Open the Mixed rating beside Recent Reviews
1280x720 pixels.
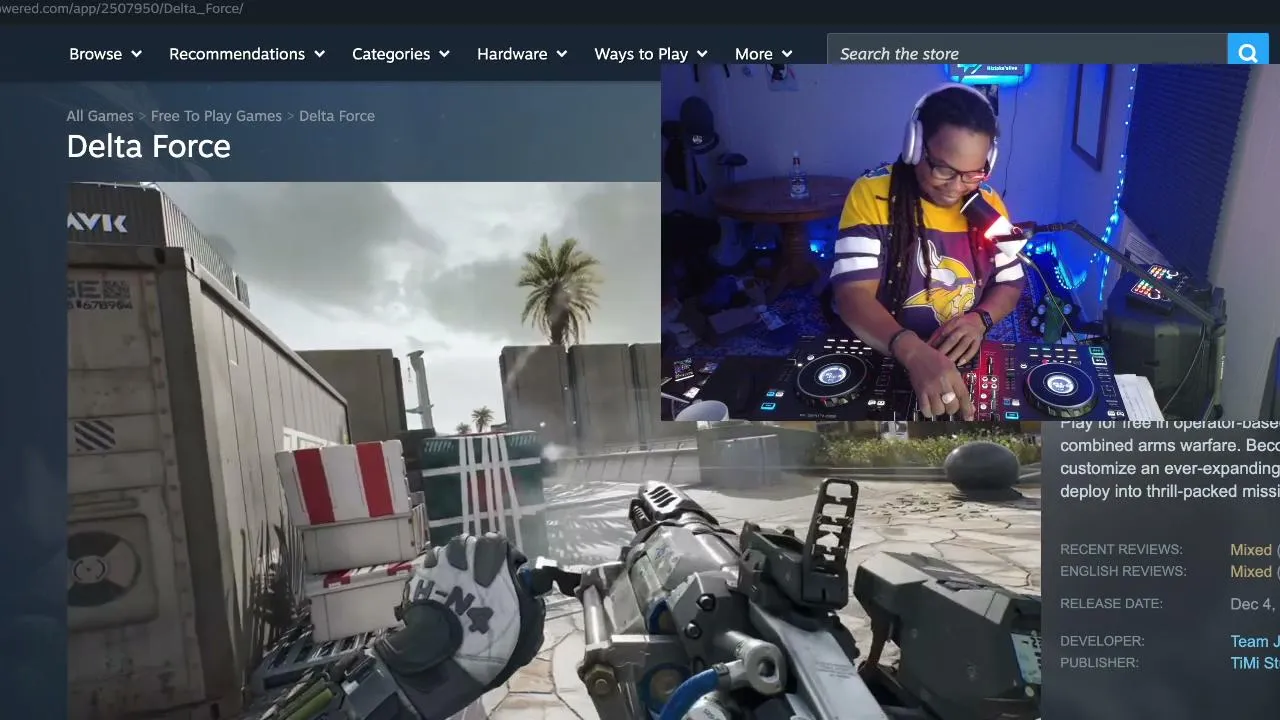(1251, 550)
